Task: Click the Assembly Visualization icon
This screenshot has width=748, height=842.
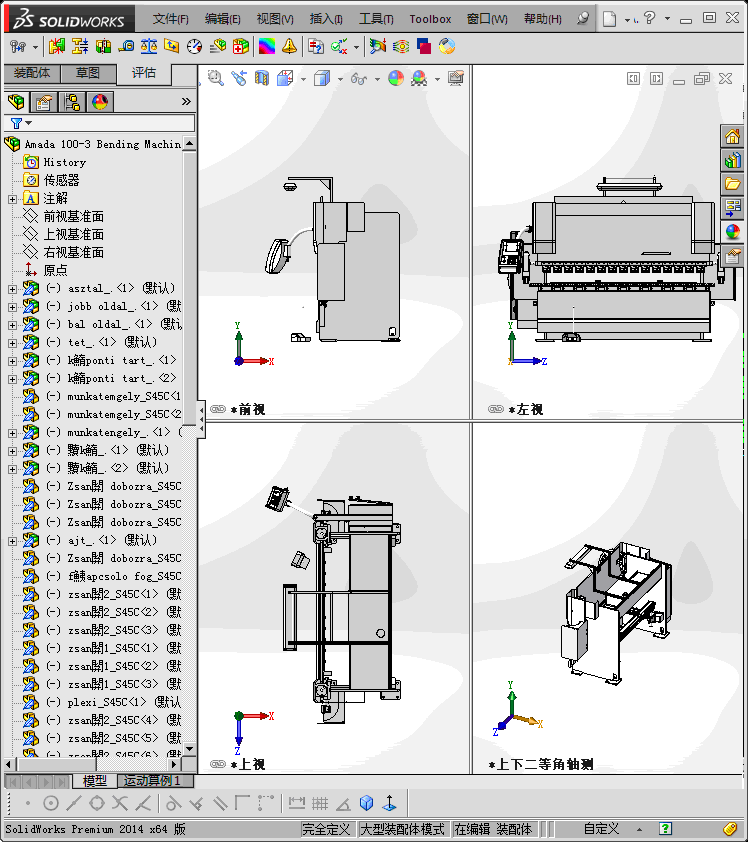Action: (217, 47)
